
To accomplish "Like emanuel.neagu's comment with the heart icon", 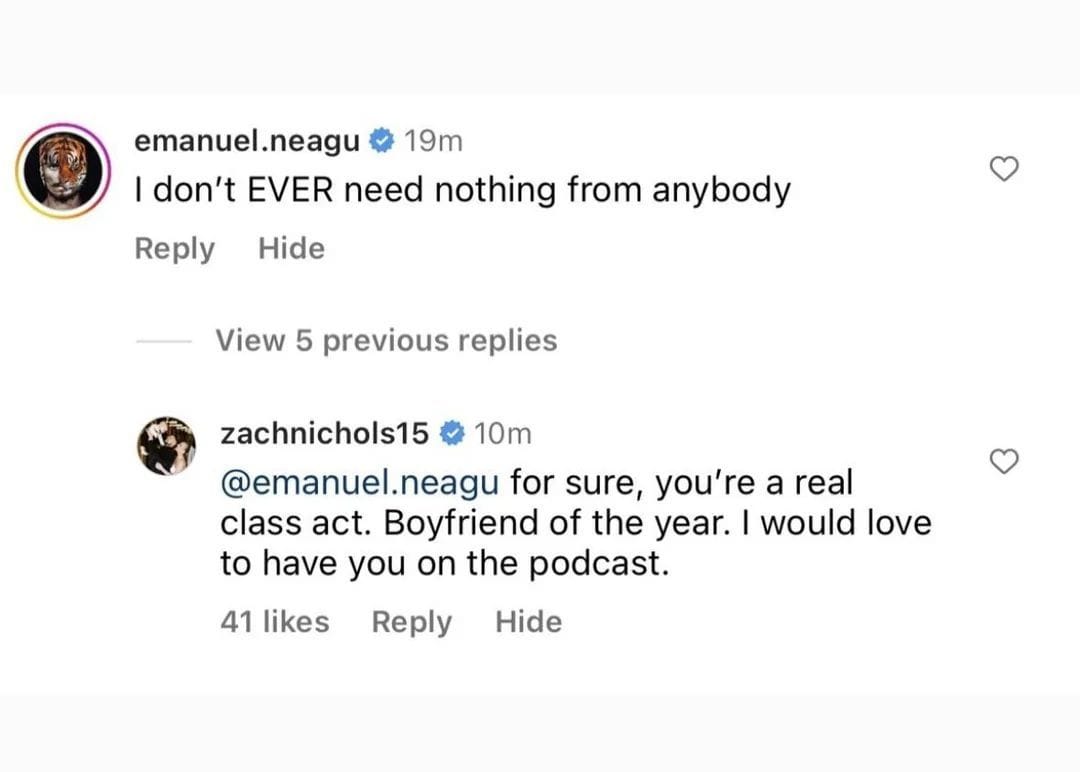I will (1004, 169).
